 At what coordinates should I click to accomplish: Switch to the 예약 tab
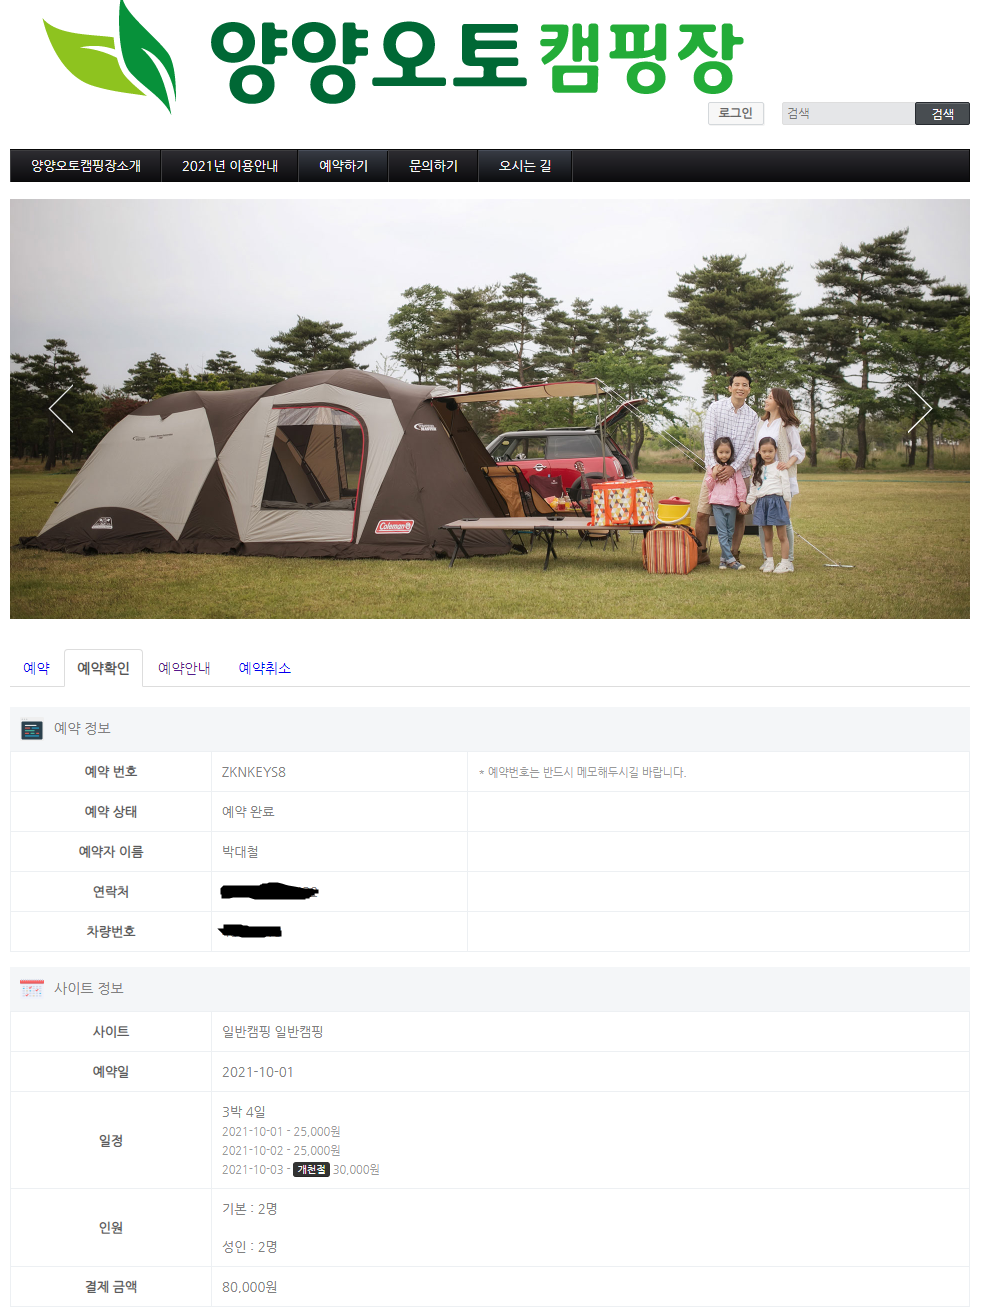pyautogui.click(x=36, y=668)
